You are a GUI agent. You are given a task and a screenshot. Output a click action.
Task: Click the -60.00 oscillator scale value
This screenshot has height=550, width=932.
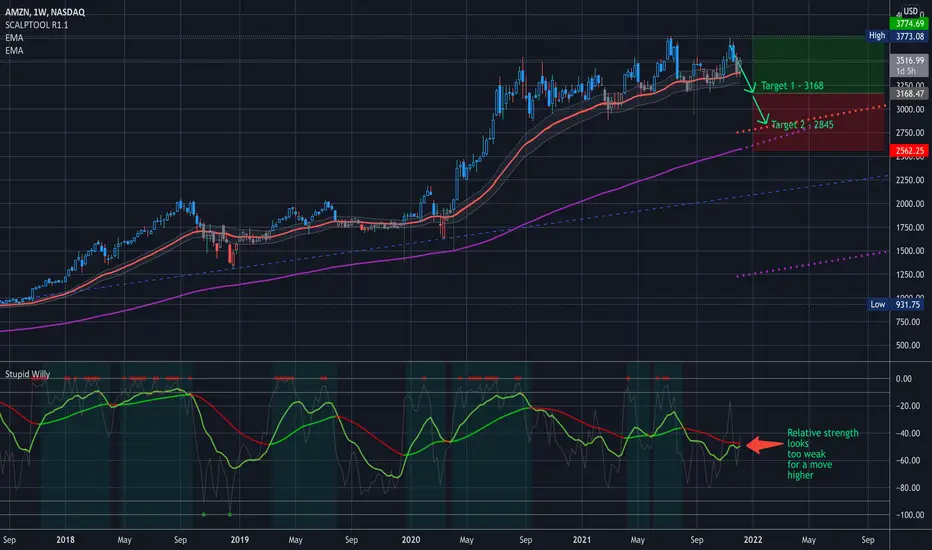point(908,460)
